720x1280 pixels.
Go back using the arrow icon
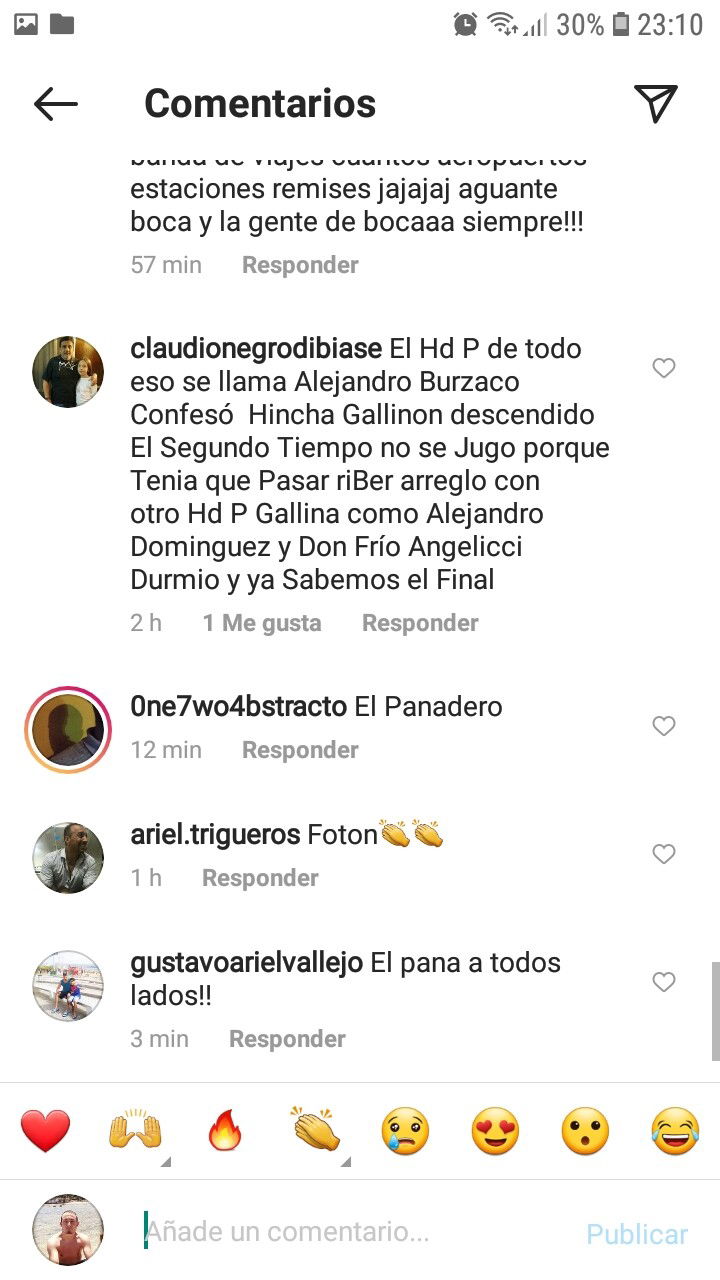[x=56, y=103]
